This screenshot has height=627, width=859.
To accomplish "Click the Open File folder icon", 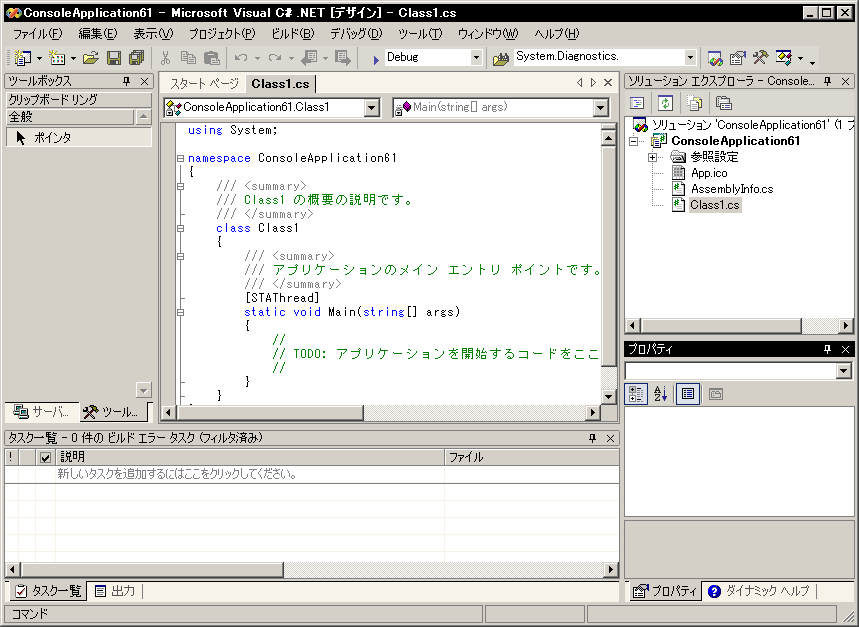I will [x=91, y=57].
